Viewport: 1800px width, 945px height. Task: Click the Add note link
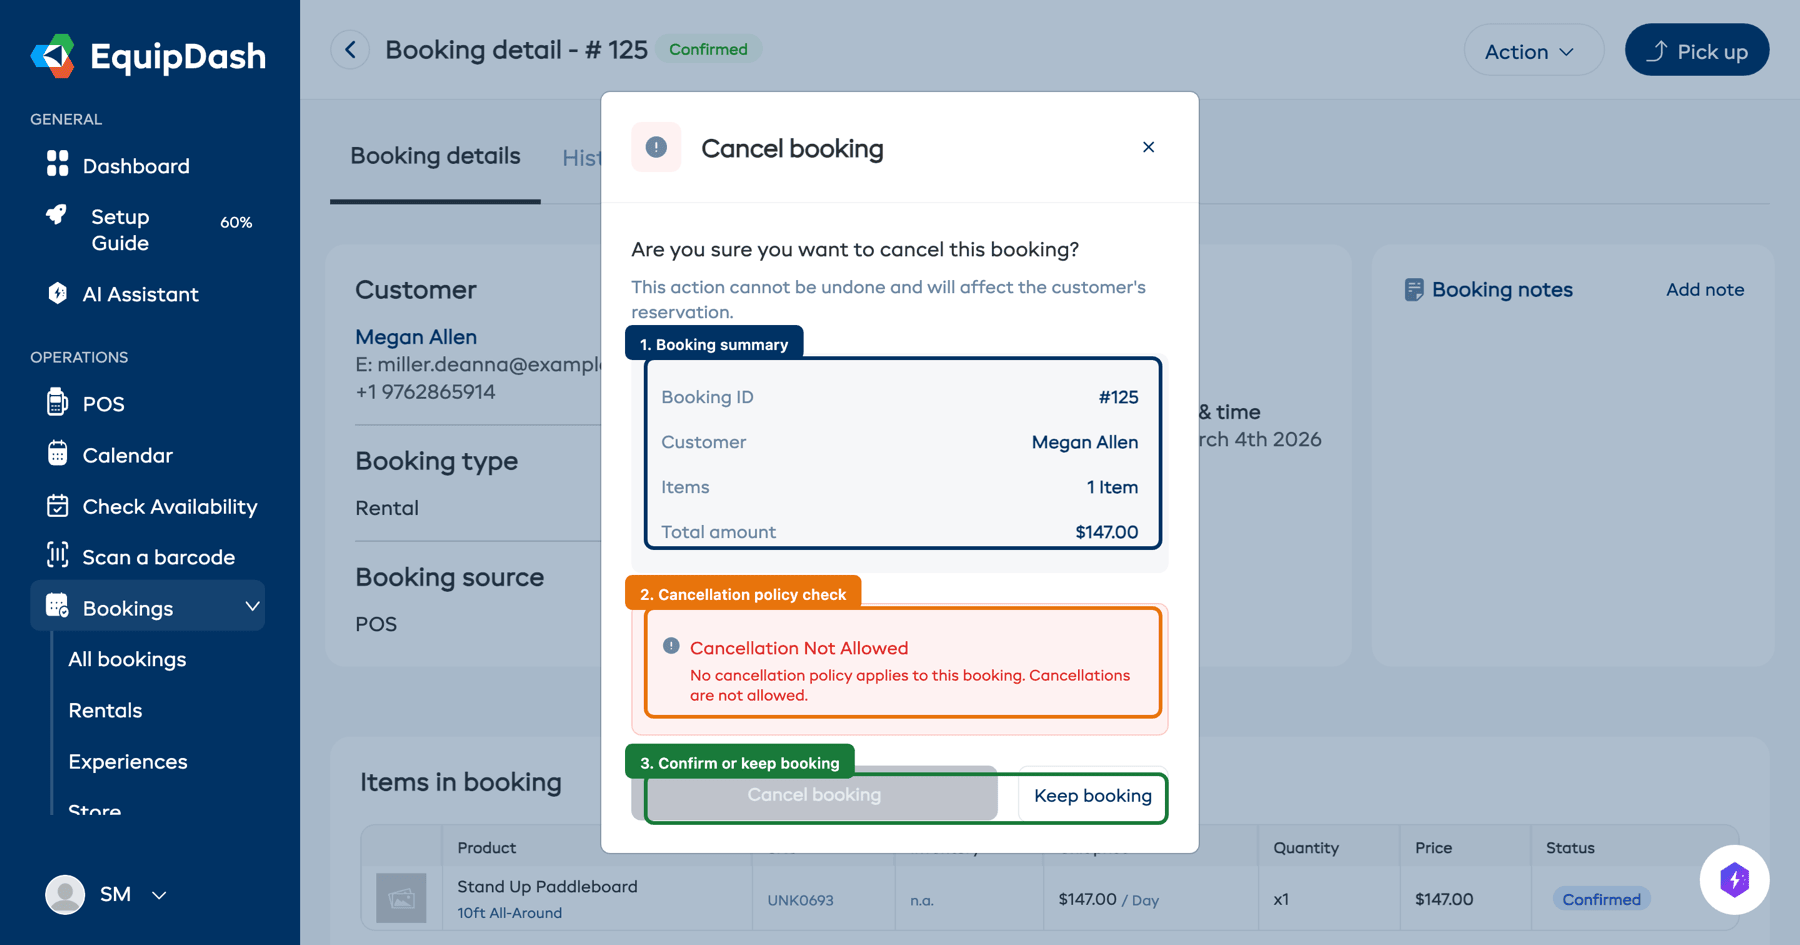click(x=1704, y=289)
